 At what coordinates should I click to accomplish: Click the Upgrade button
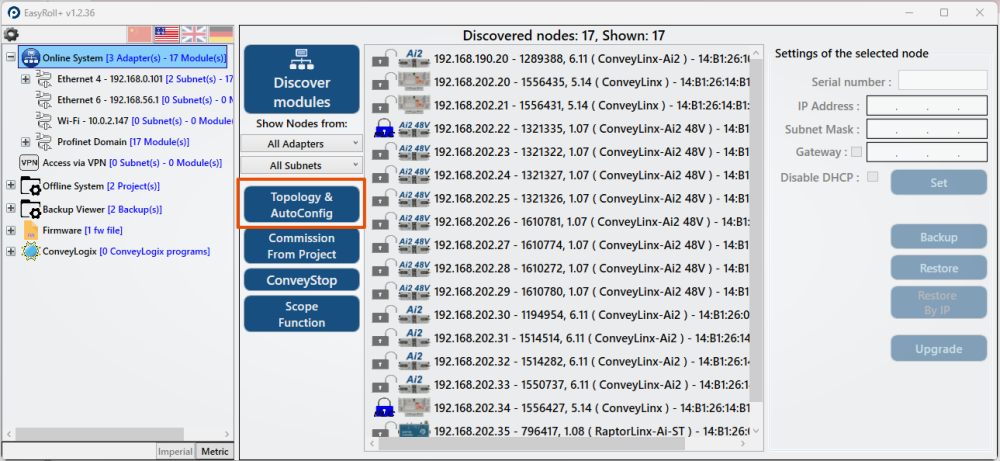pos(939,349)
